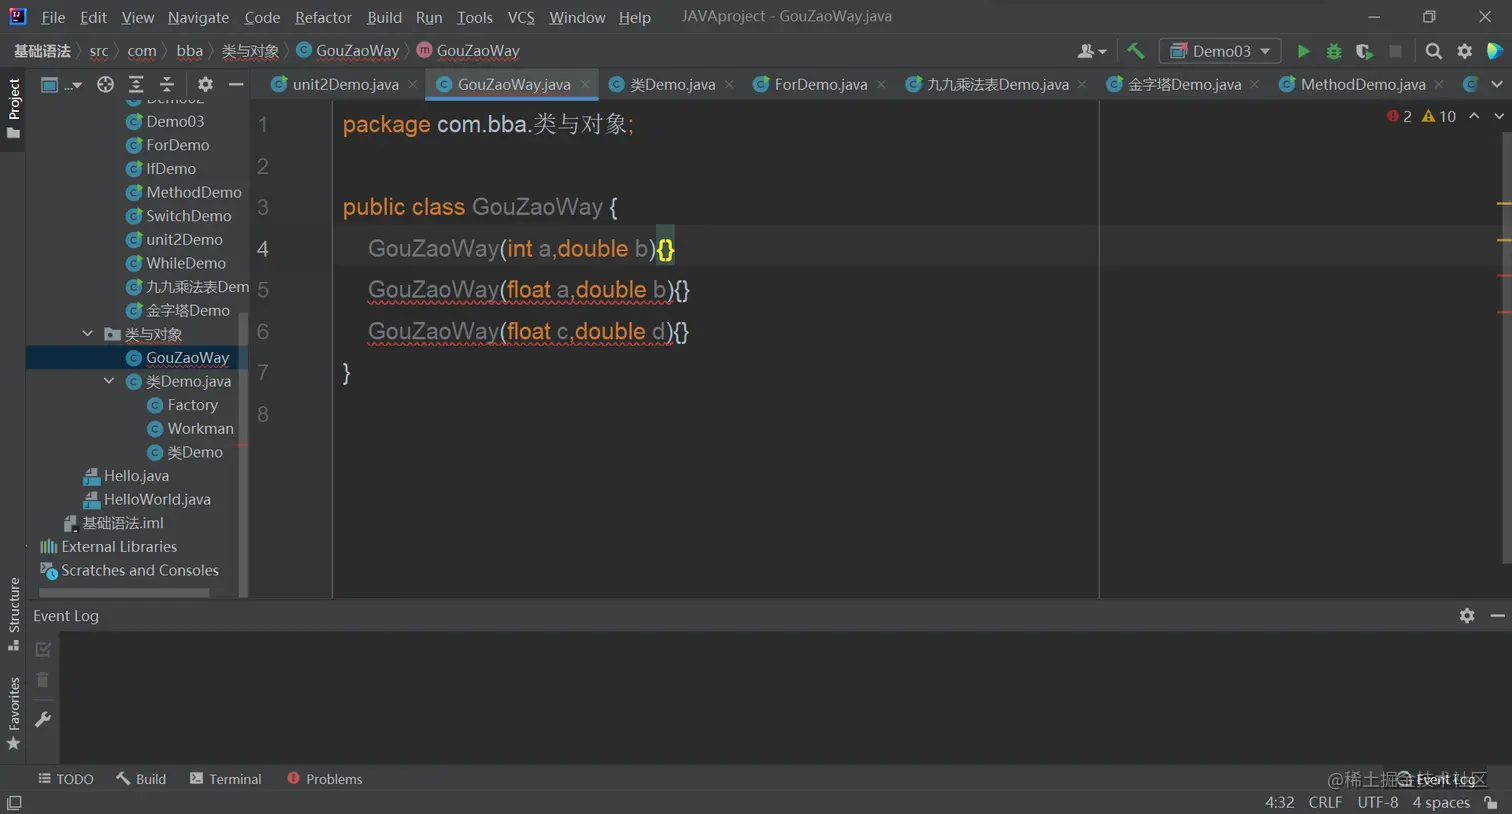This screenshot has height=814, width=1512.
Task: Click CRLF line separator in status bar
Action: pos(1325,803)
